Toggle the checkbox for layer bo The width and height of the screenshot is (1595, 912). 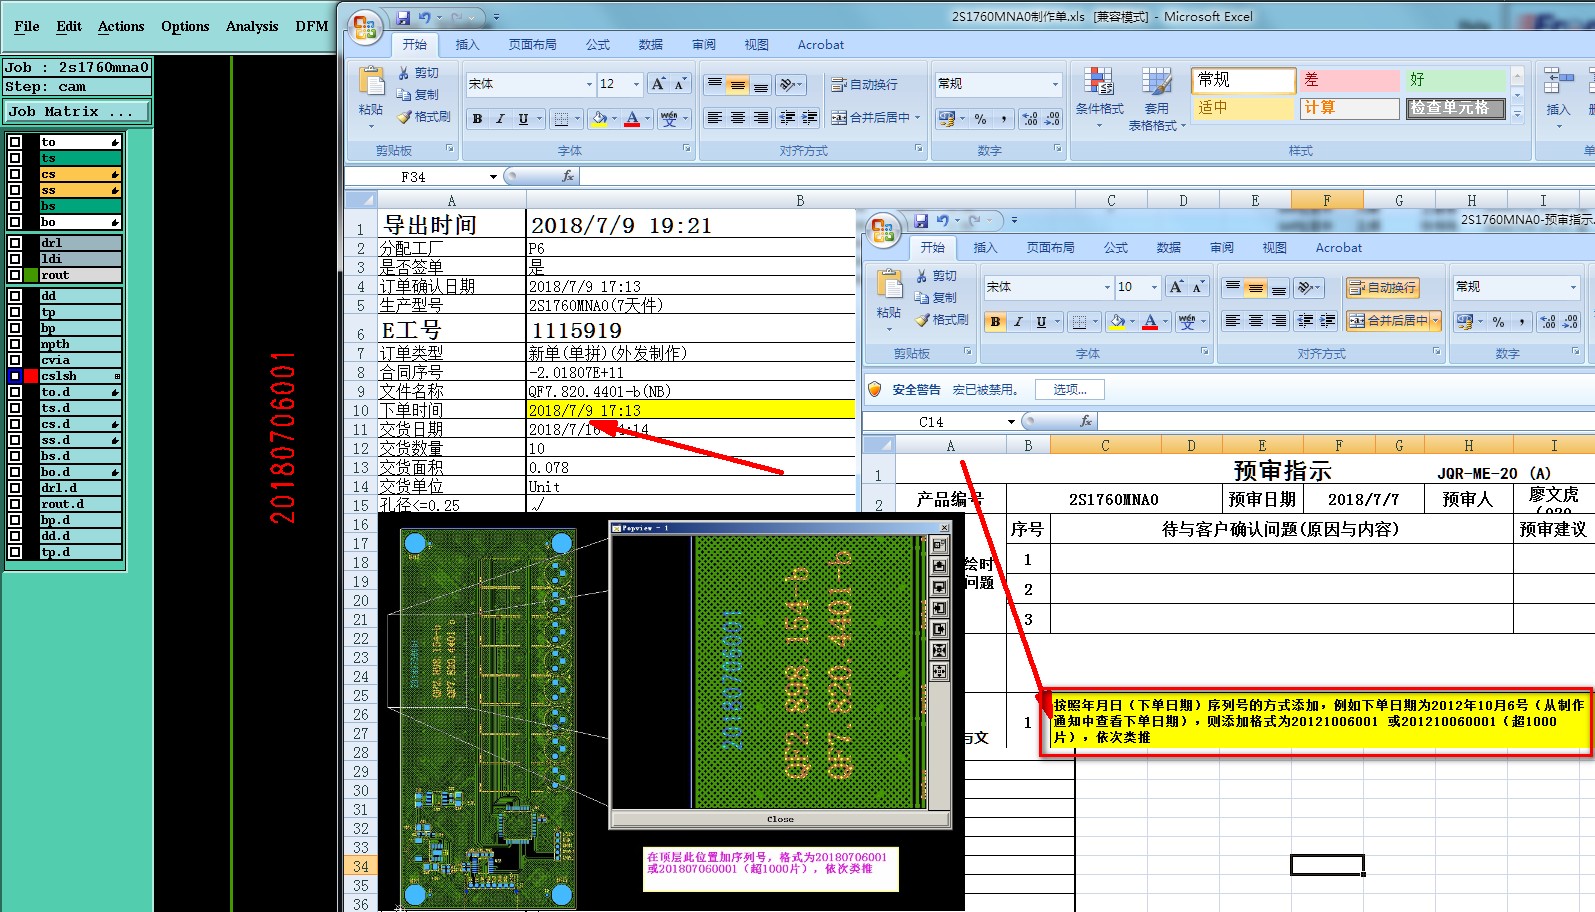15,222
